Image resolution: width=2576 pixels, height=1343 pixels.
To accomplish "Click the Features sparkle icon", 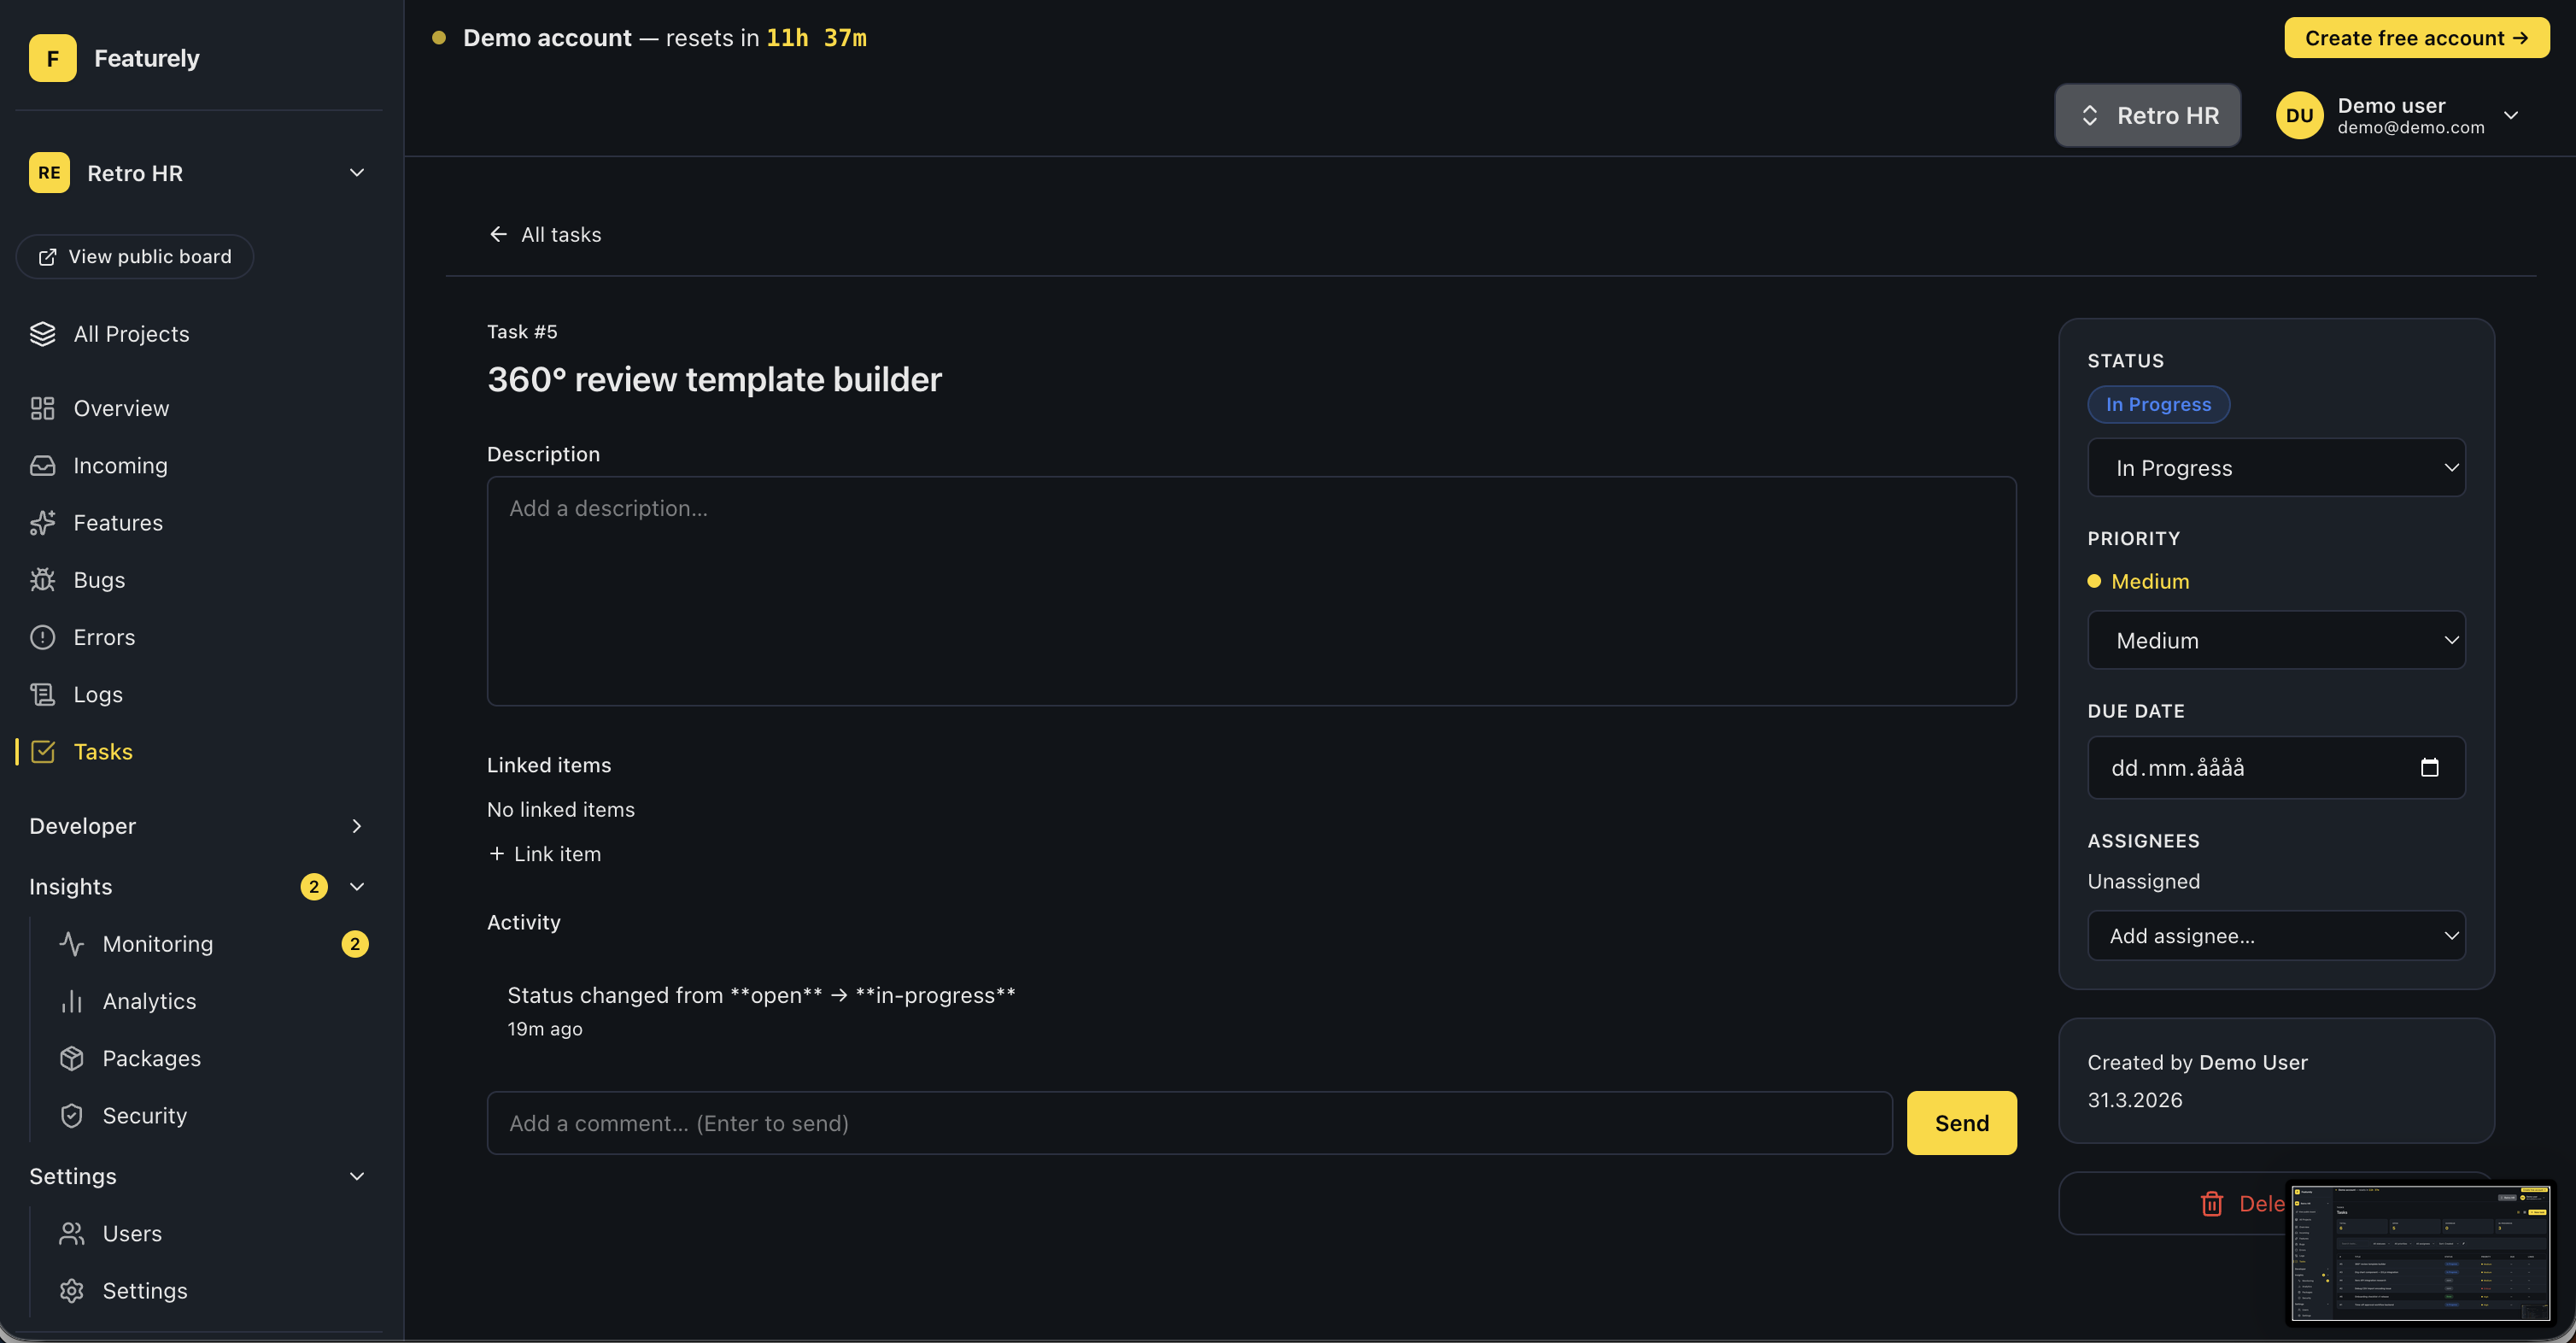I will 43,522.
